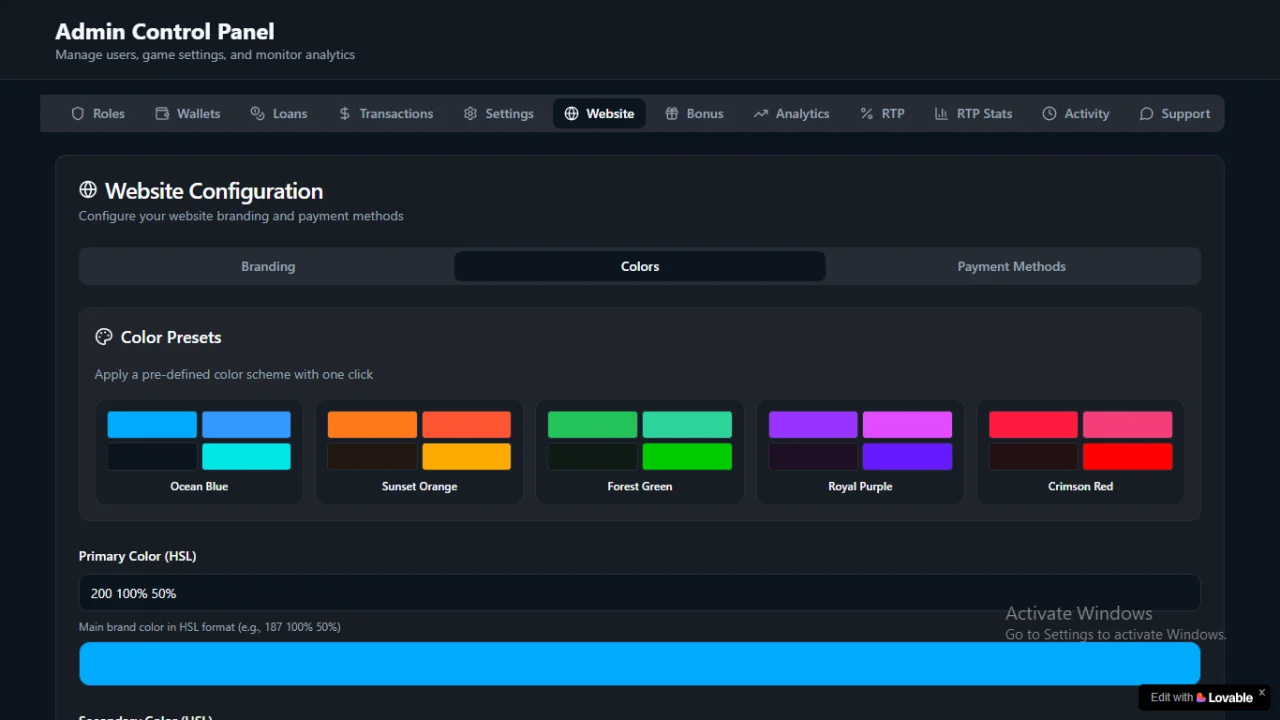Image resolution: width=1280 pixels, height=720 pixels.
Task: Click the Admin Control Panel heading
Action: 165,31
